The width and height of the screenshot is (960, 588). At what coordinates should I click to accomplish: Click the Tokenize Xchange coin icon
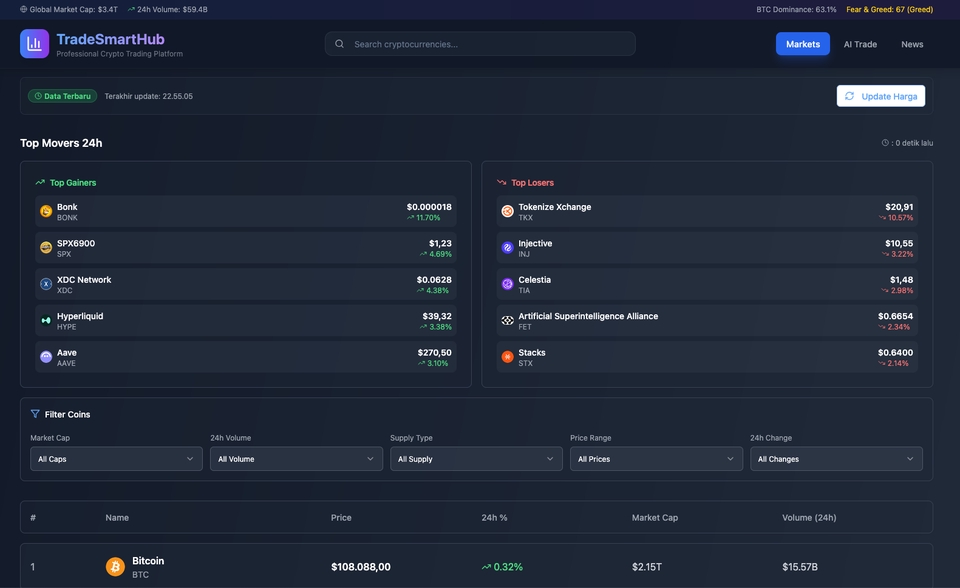pyautogui.click(x=506, y=210)
